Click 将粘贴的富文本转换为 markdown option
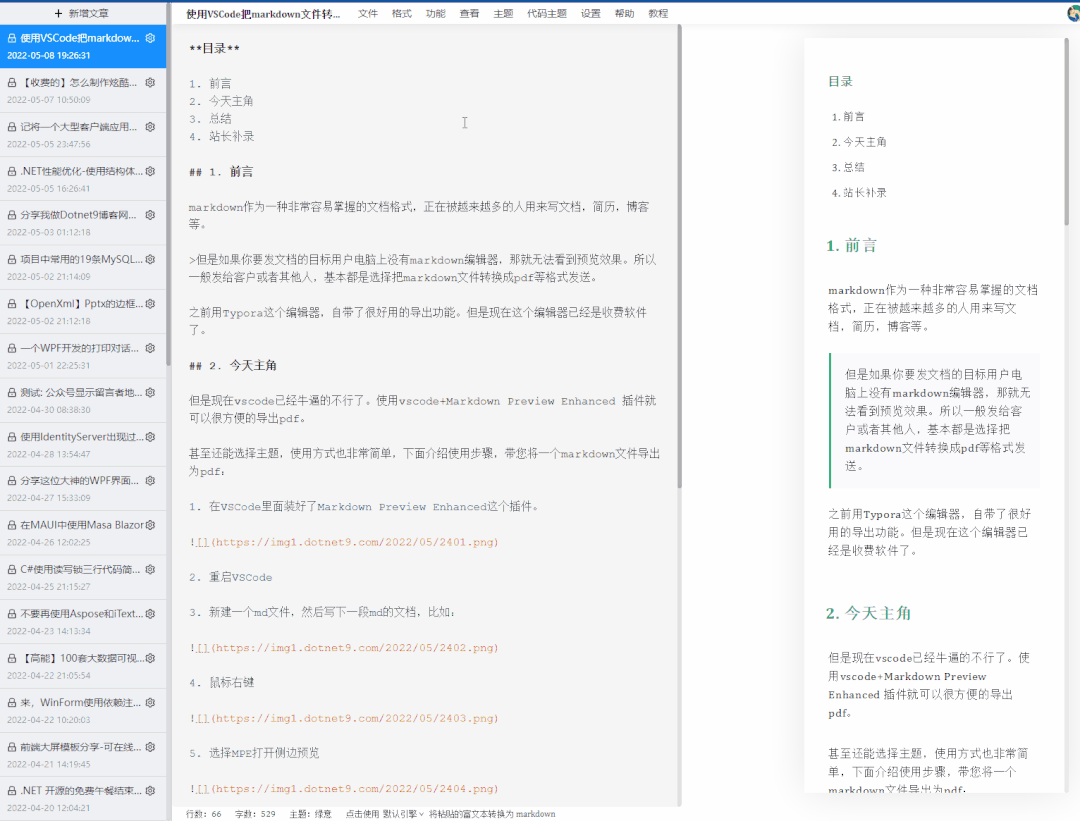The image size is (1080, 821). [492, 813]
